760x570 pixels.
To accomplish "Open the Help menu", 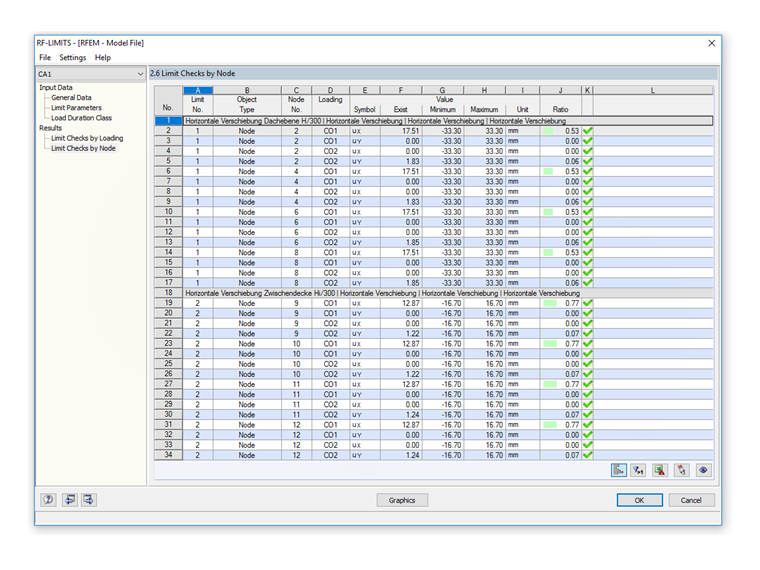I will click(x=103, y=57).
